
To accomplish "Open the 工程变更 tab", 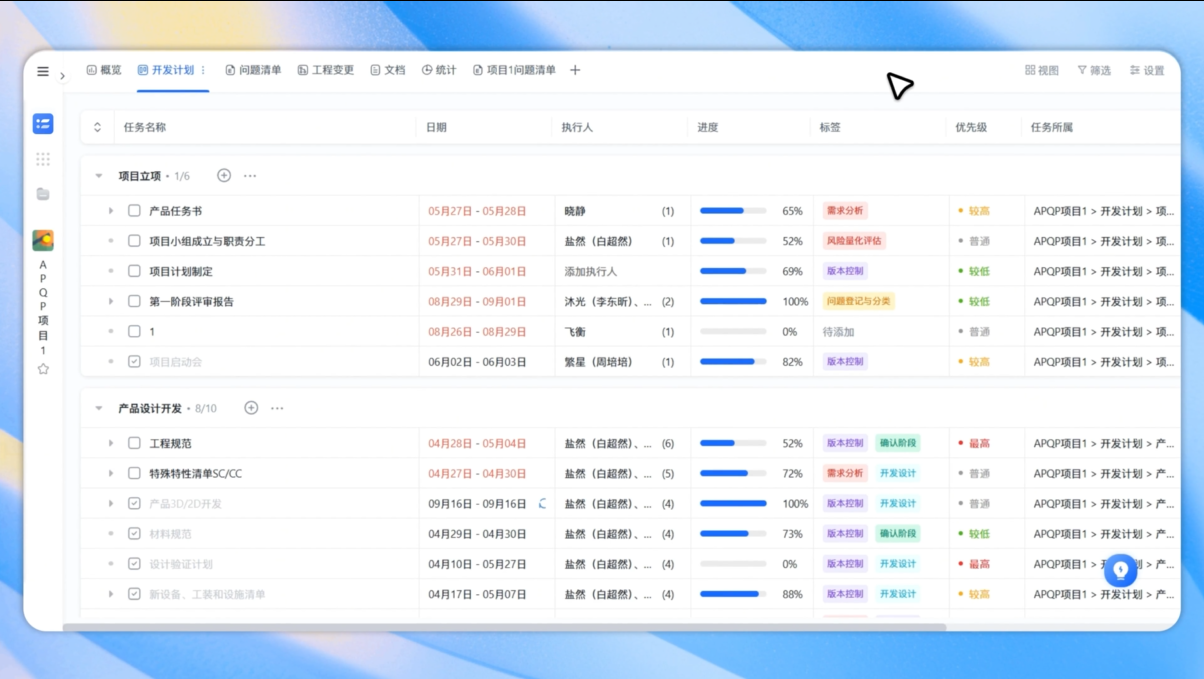I will click(326, 71).
